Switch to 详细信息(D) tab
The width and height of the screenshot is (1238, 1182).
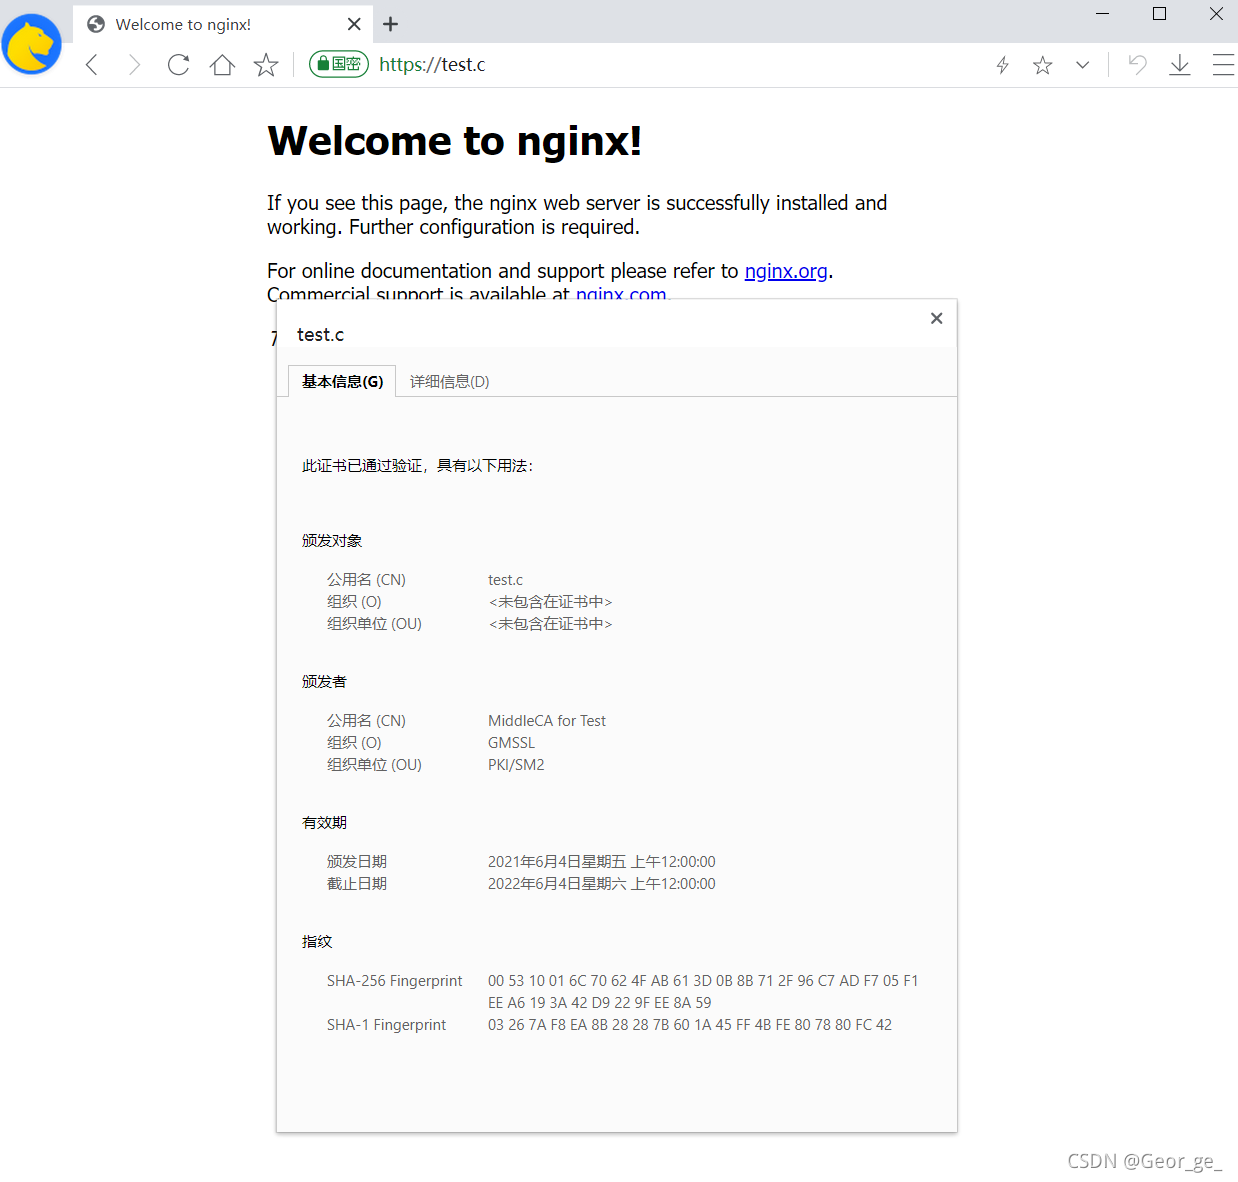(x=450, y=381)
